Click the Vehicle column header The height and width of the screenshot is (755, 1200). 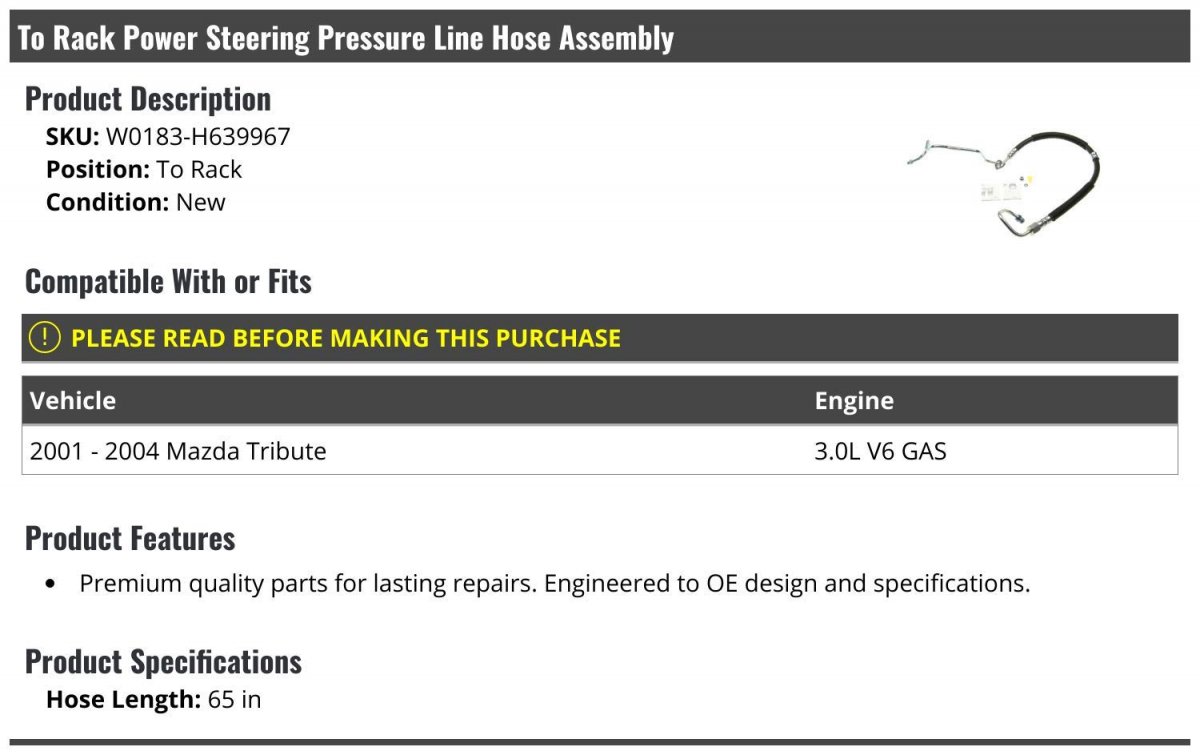pyautogui.click(x=73, y=401)
